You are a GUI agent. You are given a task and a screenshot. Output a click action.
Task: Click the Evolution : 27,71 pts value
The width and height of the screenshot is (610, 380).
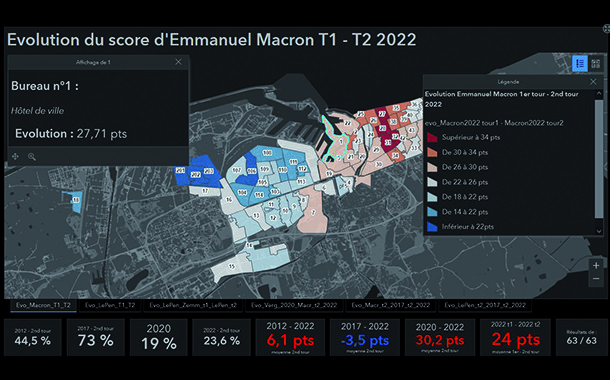[102, 134]
